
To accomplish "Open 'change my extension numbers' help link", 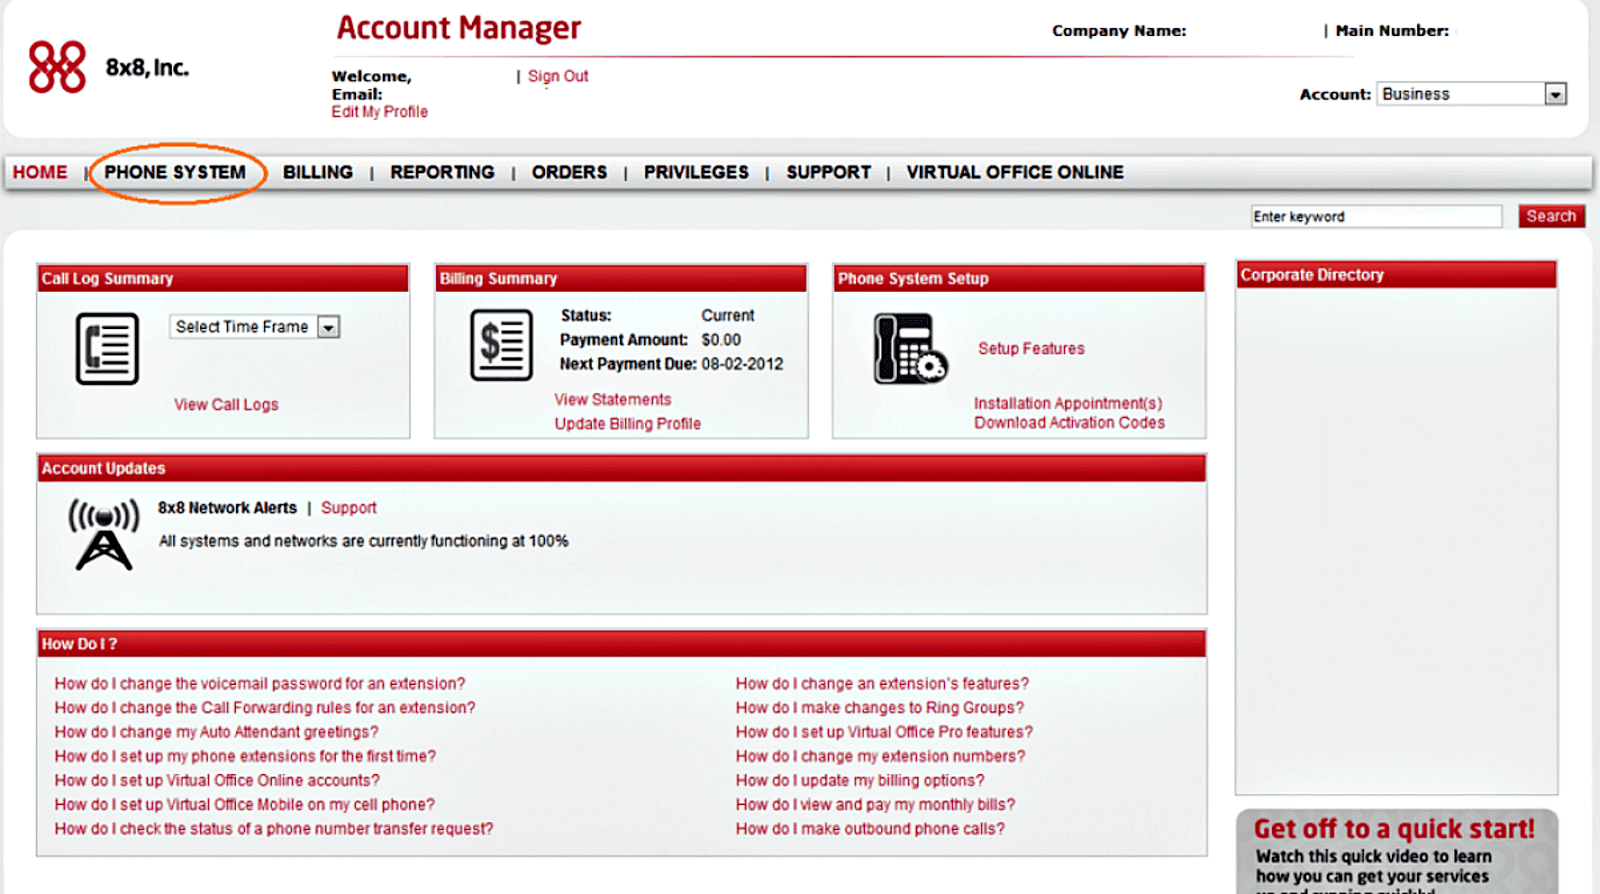I will pos(880,756).
